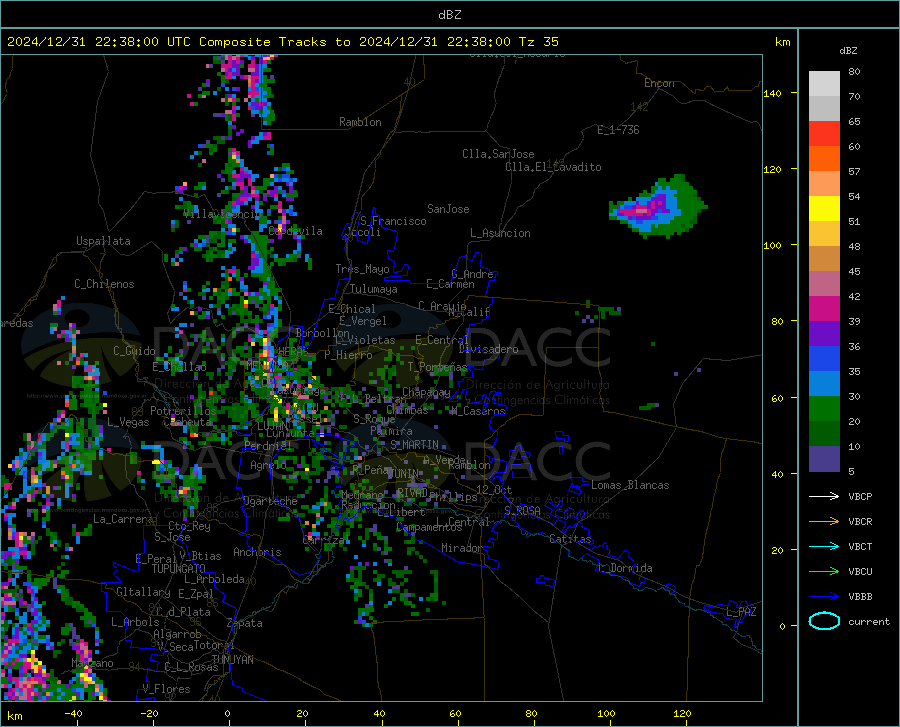The image size is (900, 727).
Task: Click the 'Manzano' map label
Action: click(x=92, y=663)
